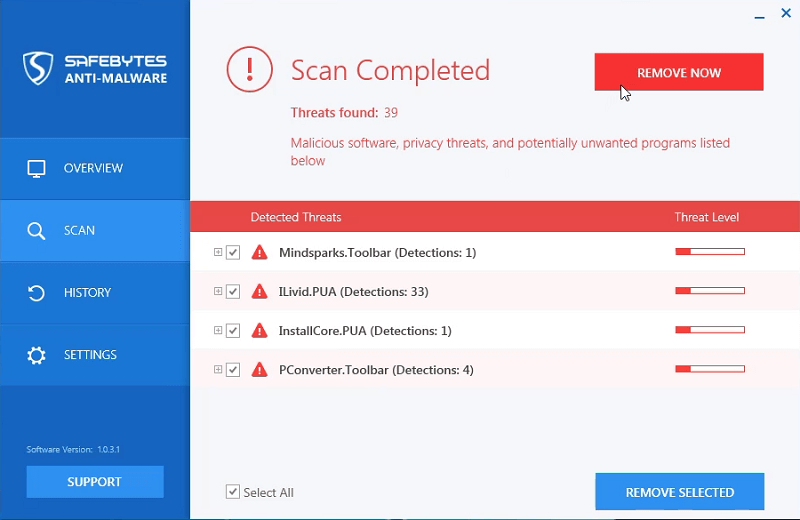The width and height of the screenshot is (800, 520).
Task: Expand the PConverter.Toolbar detection list
Action: click(x=218, y=369)
